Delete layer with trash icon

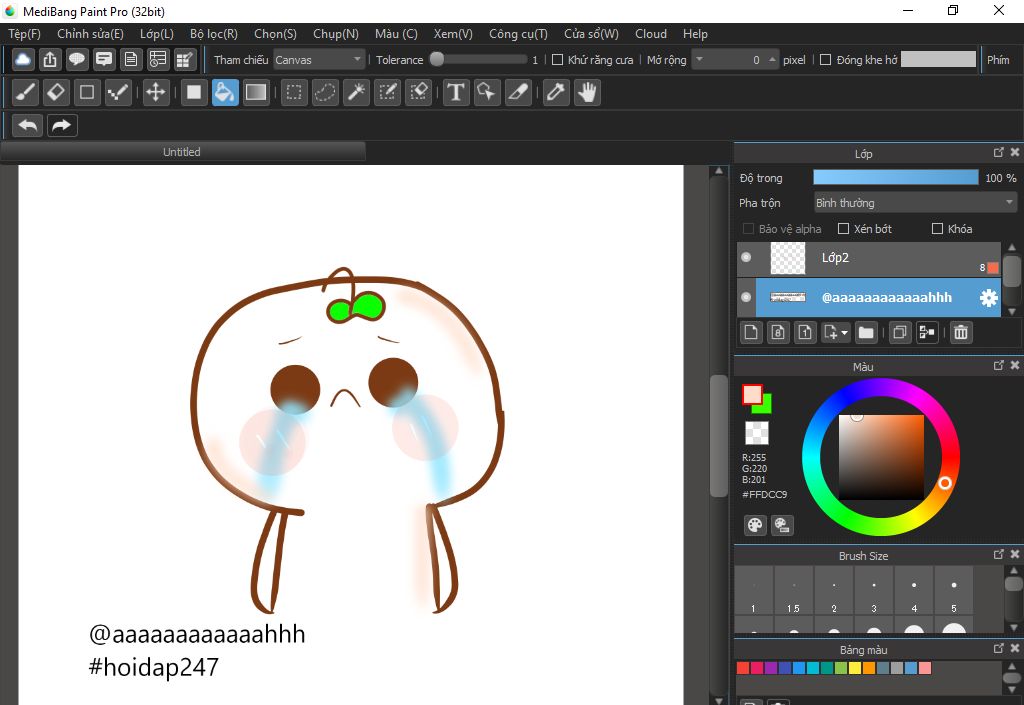(x=961, y=332)
